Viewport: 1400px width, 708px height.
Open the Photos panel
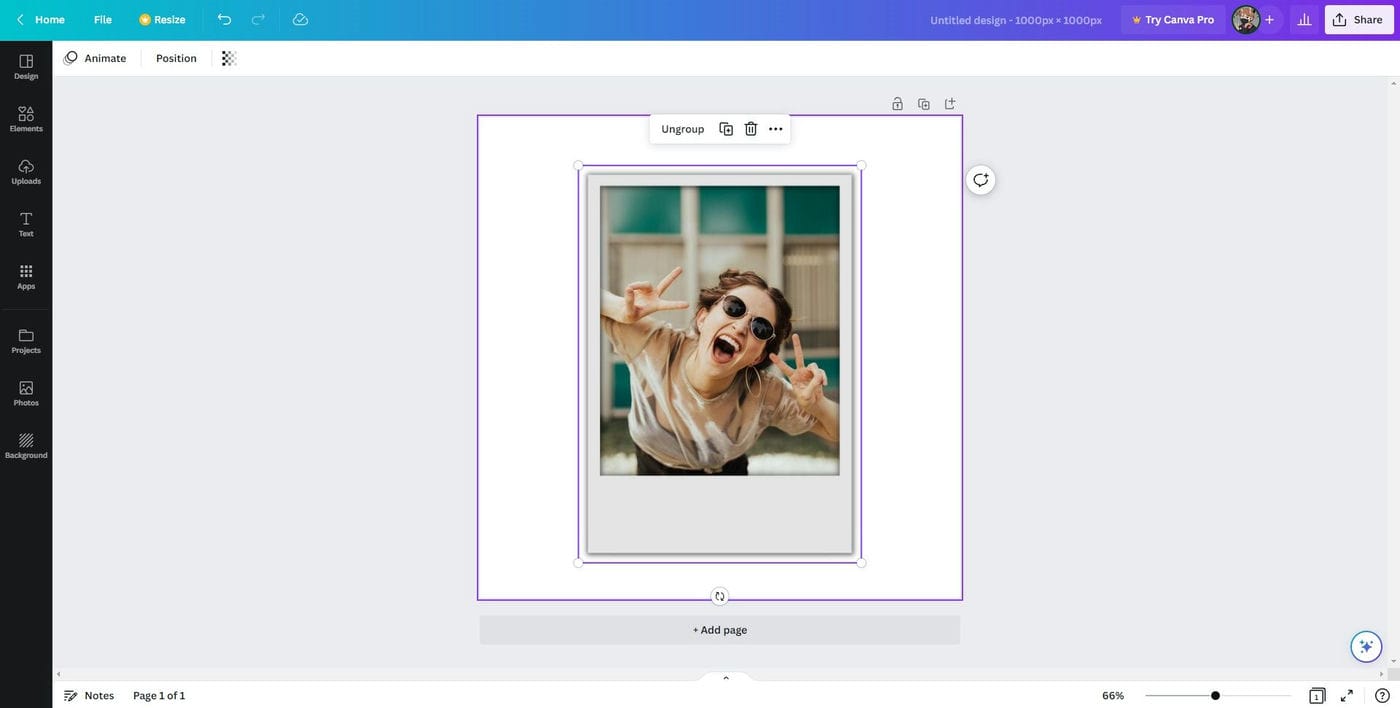click(26, 389)
